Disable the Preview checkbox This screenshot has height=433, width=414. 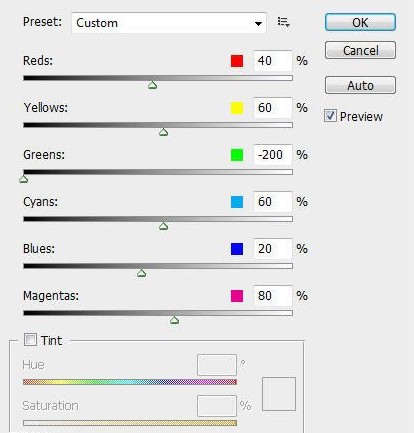(x=330, y=116)
